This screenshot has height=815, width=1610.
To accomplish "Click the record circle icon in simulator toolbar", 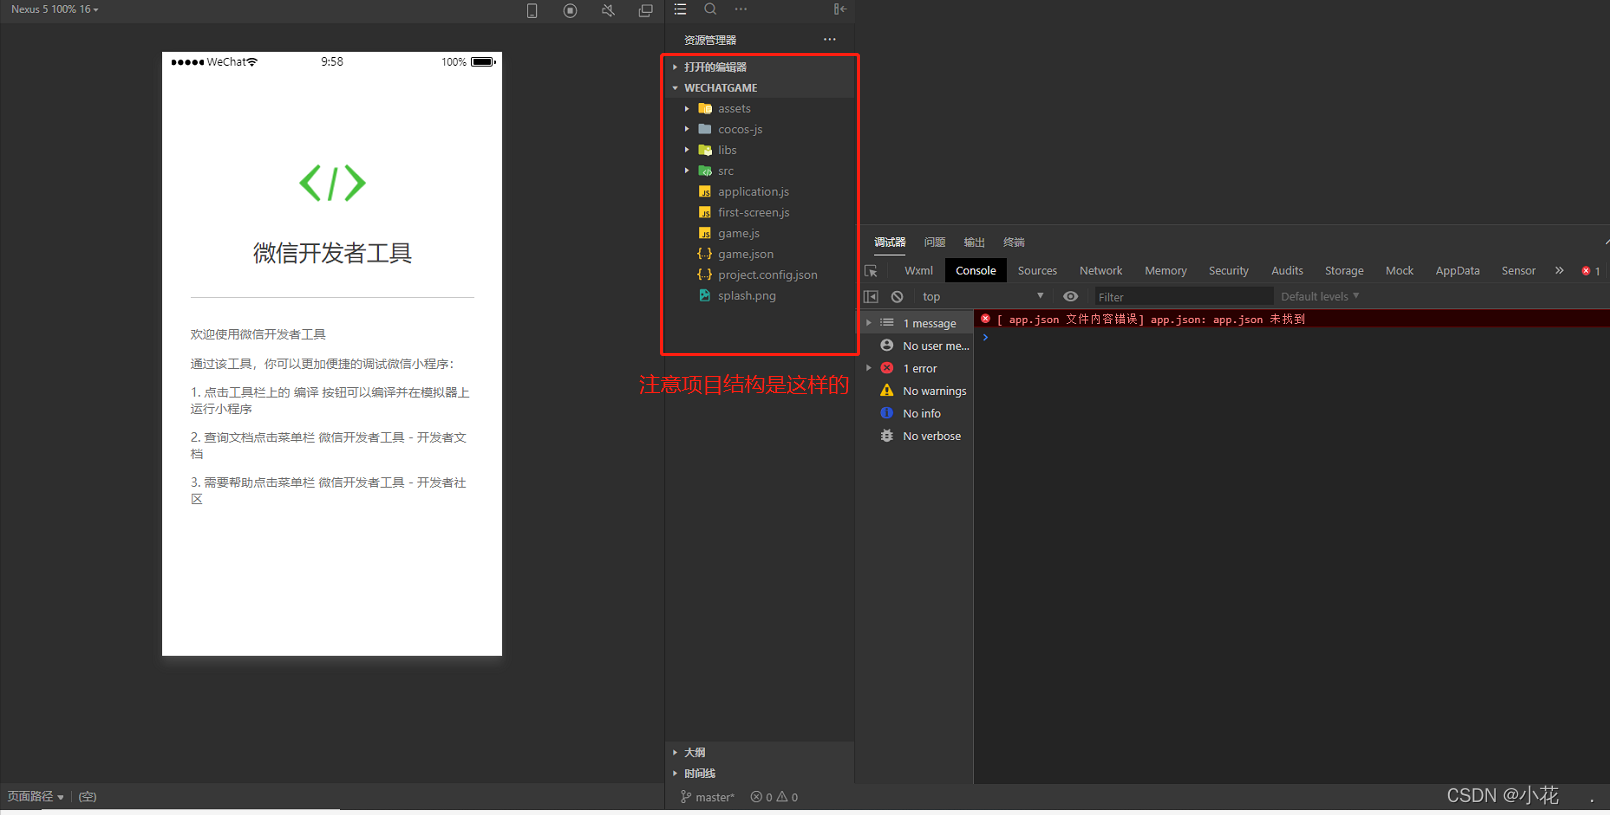I will point(570,10).
